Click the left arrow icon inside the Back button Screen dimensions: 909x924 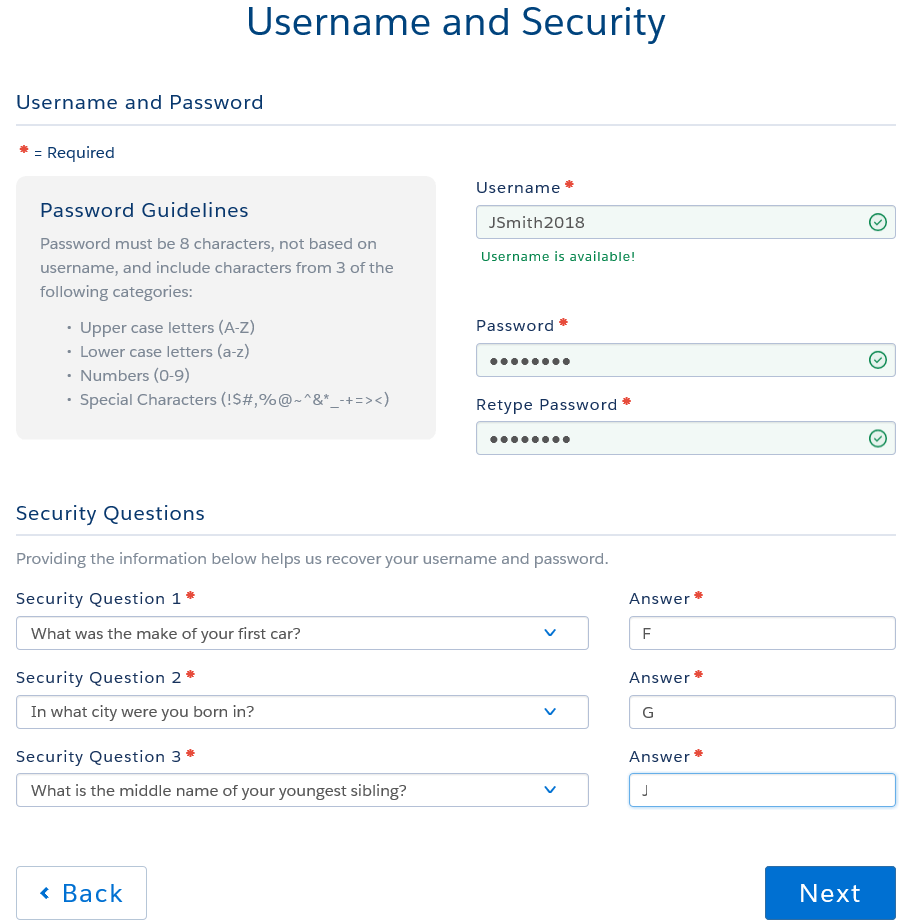tap(45, 893)
